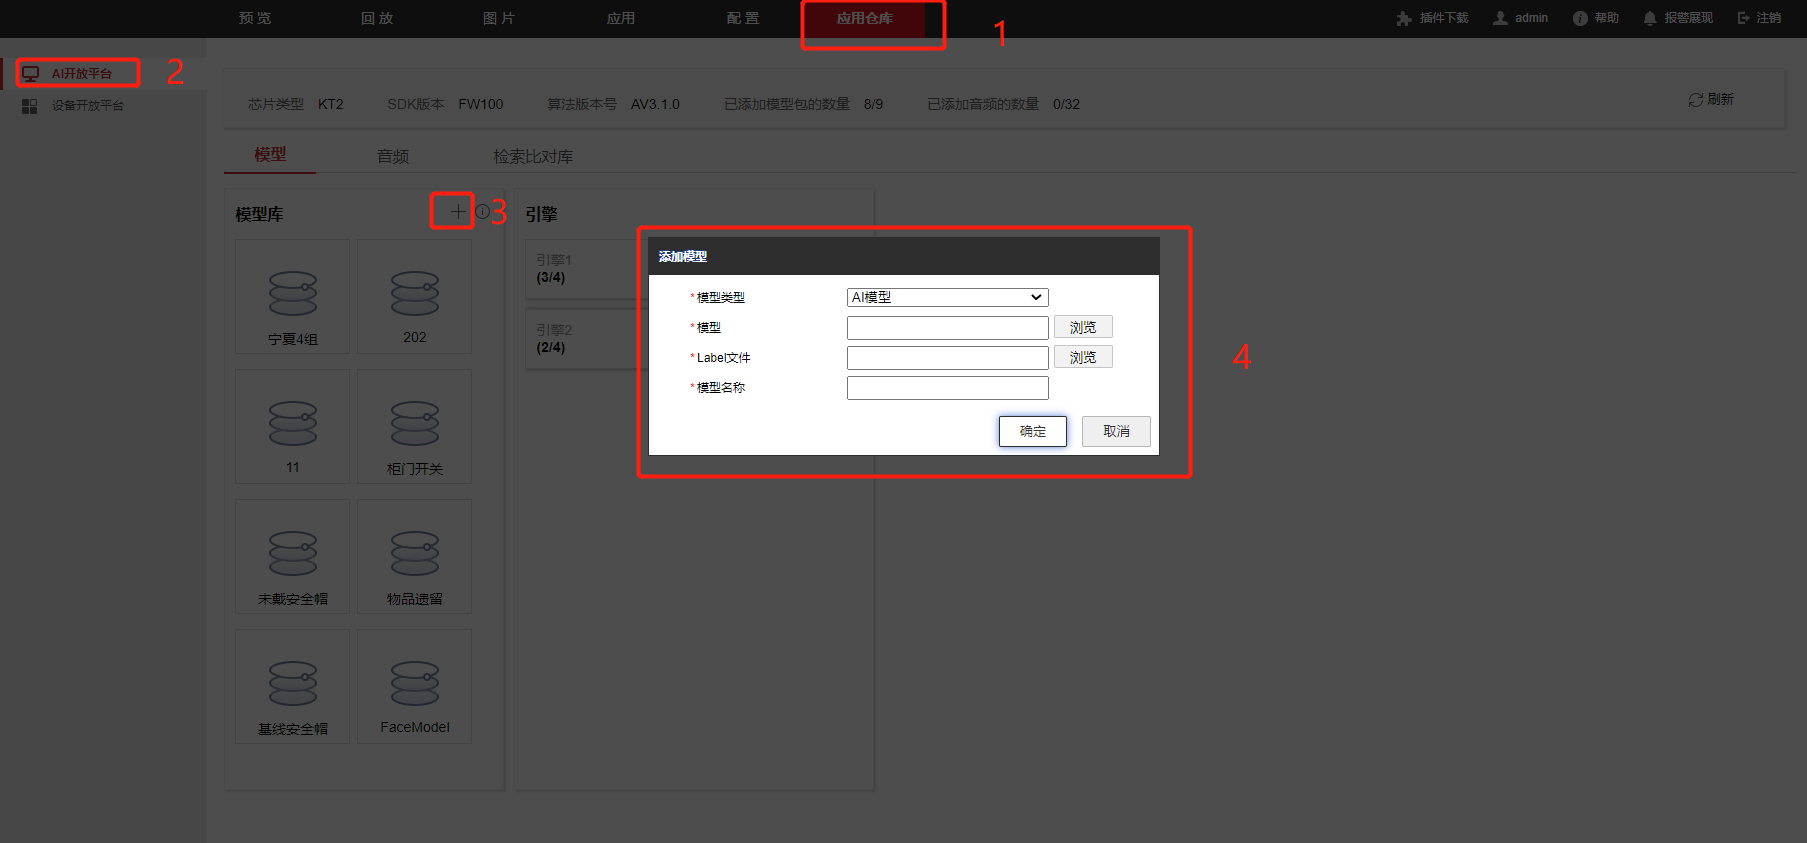Click the plus icon to add model
This screenshot has width=1807, height=843.
point(457,211)
